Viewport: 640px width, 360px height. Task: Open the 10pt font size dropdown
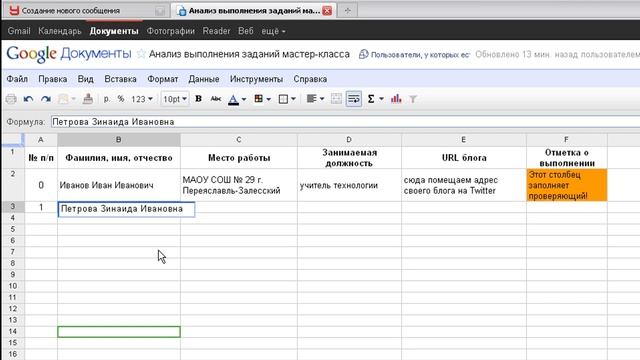click(175, 99)
